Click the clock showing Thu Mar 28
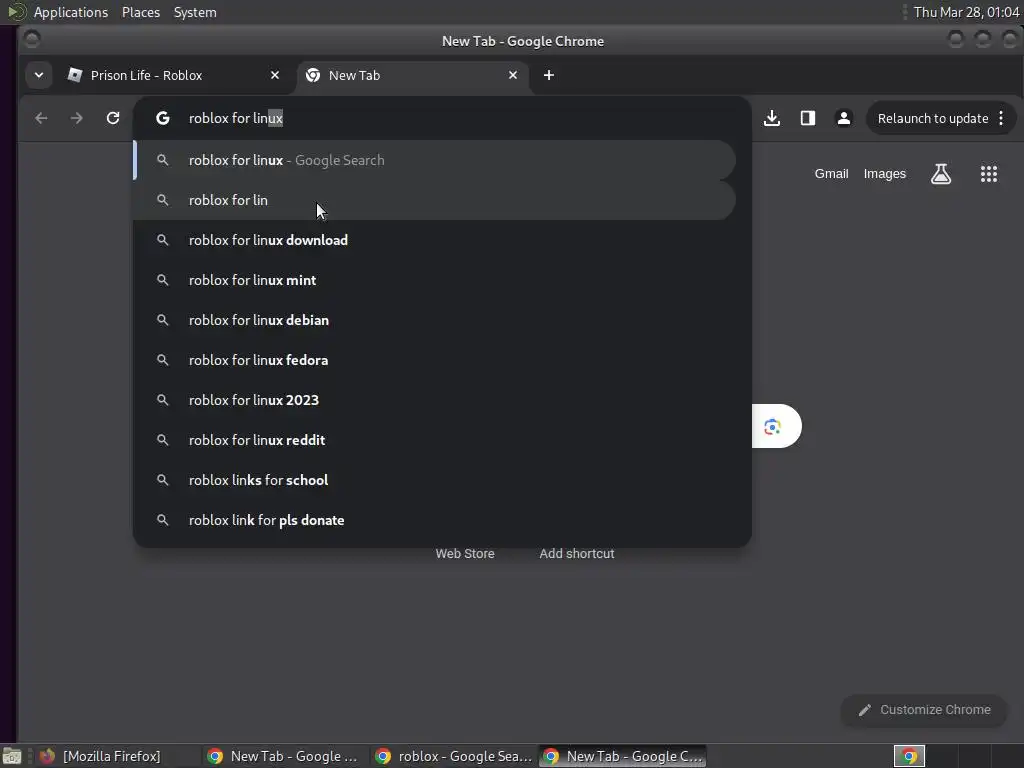 (967, 12)
